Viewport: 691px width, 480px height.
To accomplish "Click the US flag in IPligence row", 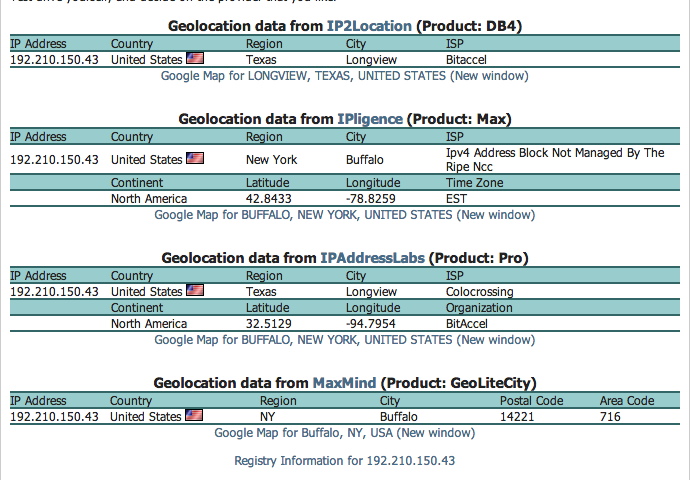I will coord(195,158).
